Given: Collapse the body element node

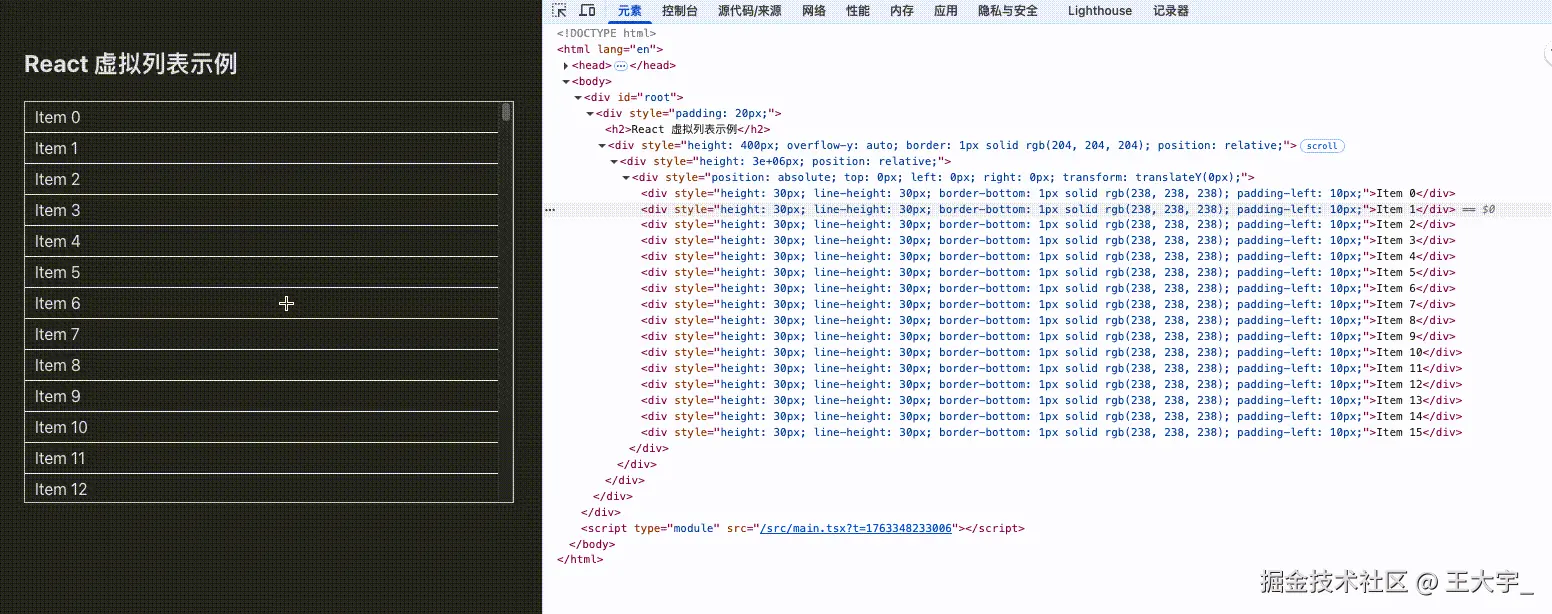Looking at the screenshot, I should pyautogui.click(x=566, y=82).
